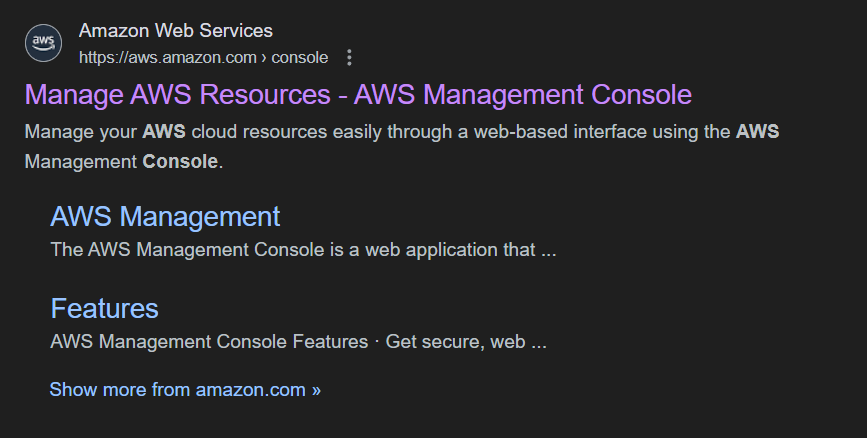This screenshot has width=867, height=438.
Task: Click the 'Get secure, web' snippet text
Action: click(455, 342)
